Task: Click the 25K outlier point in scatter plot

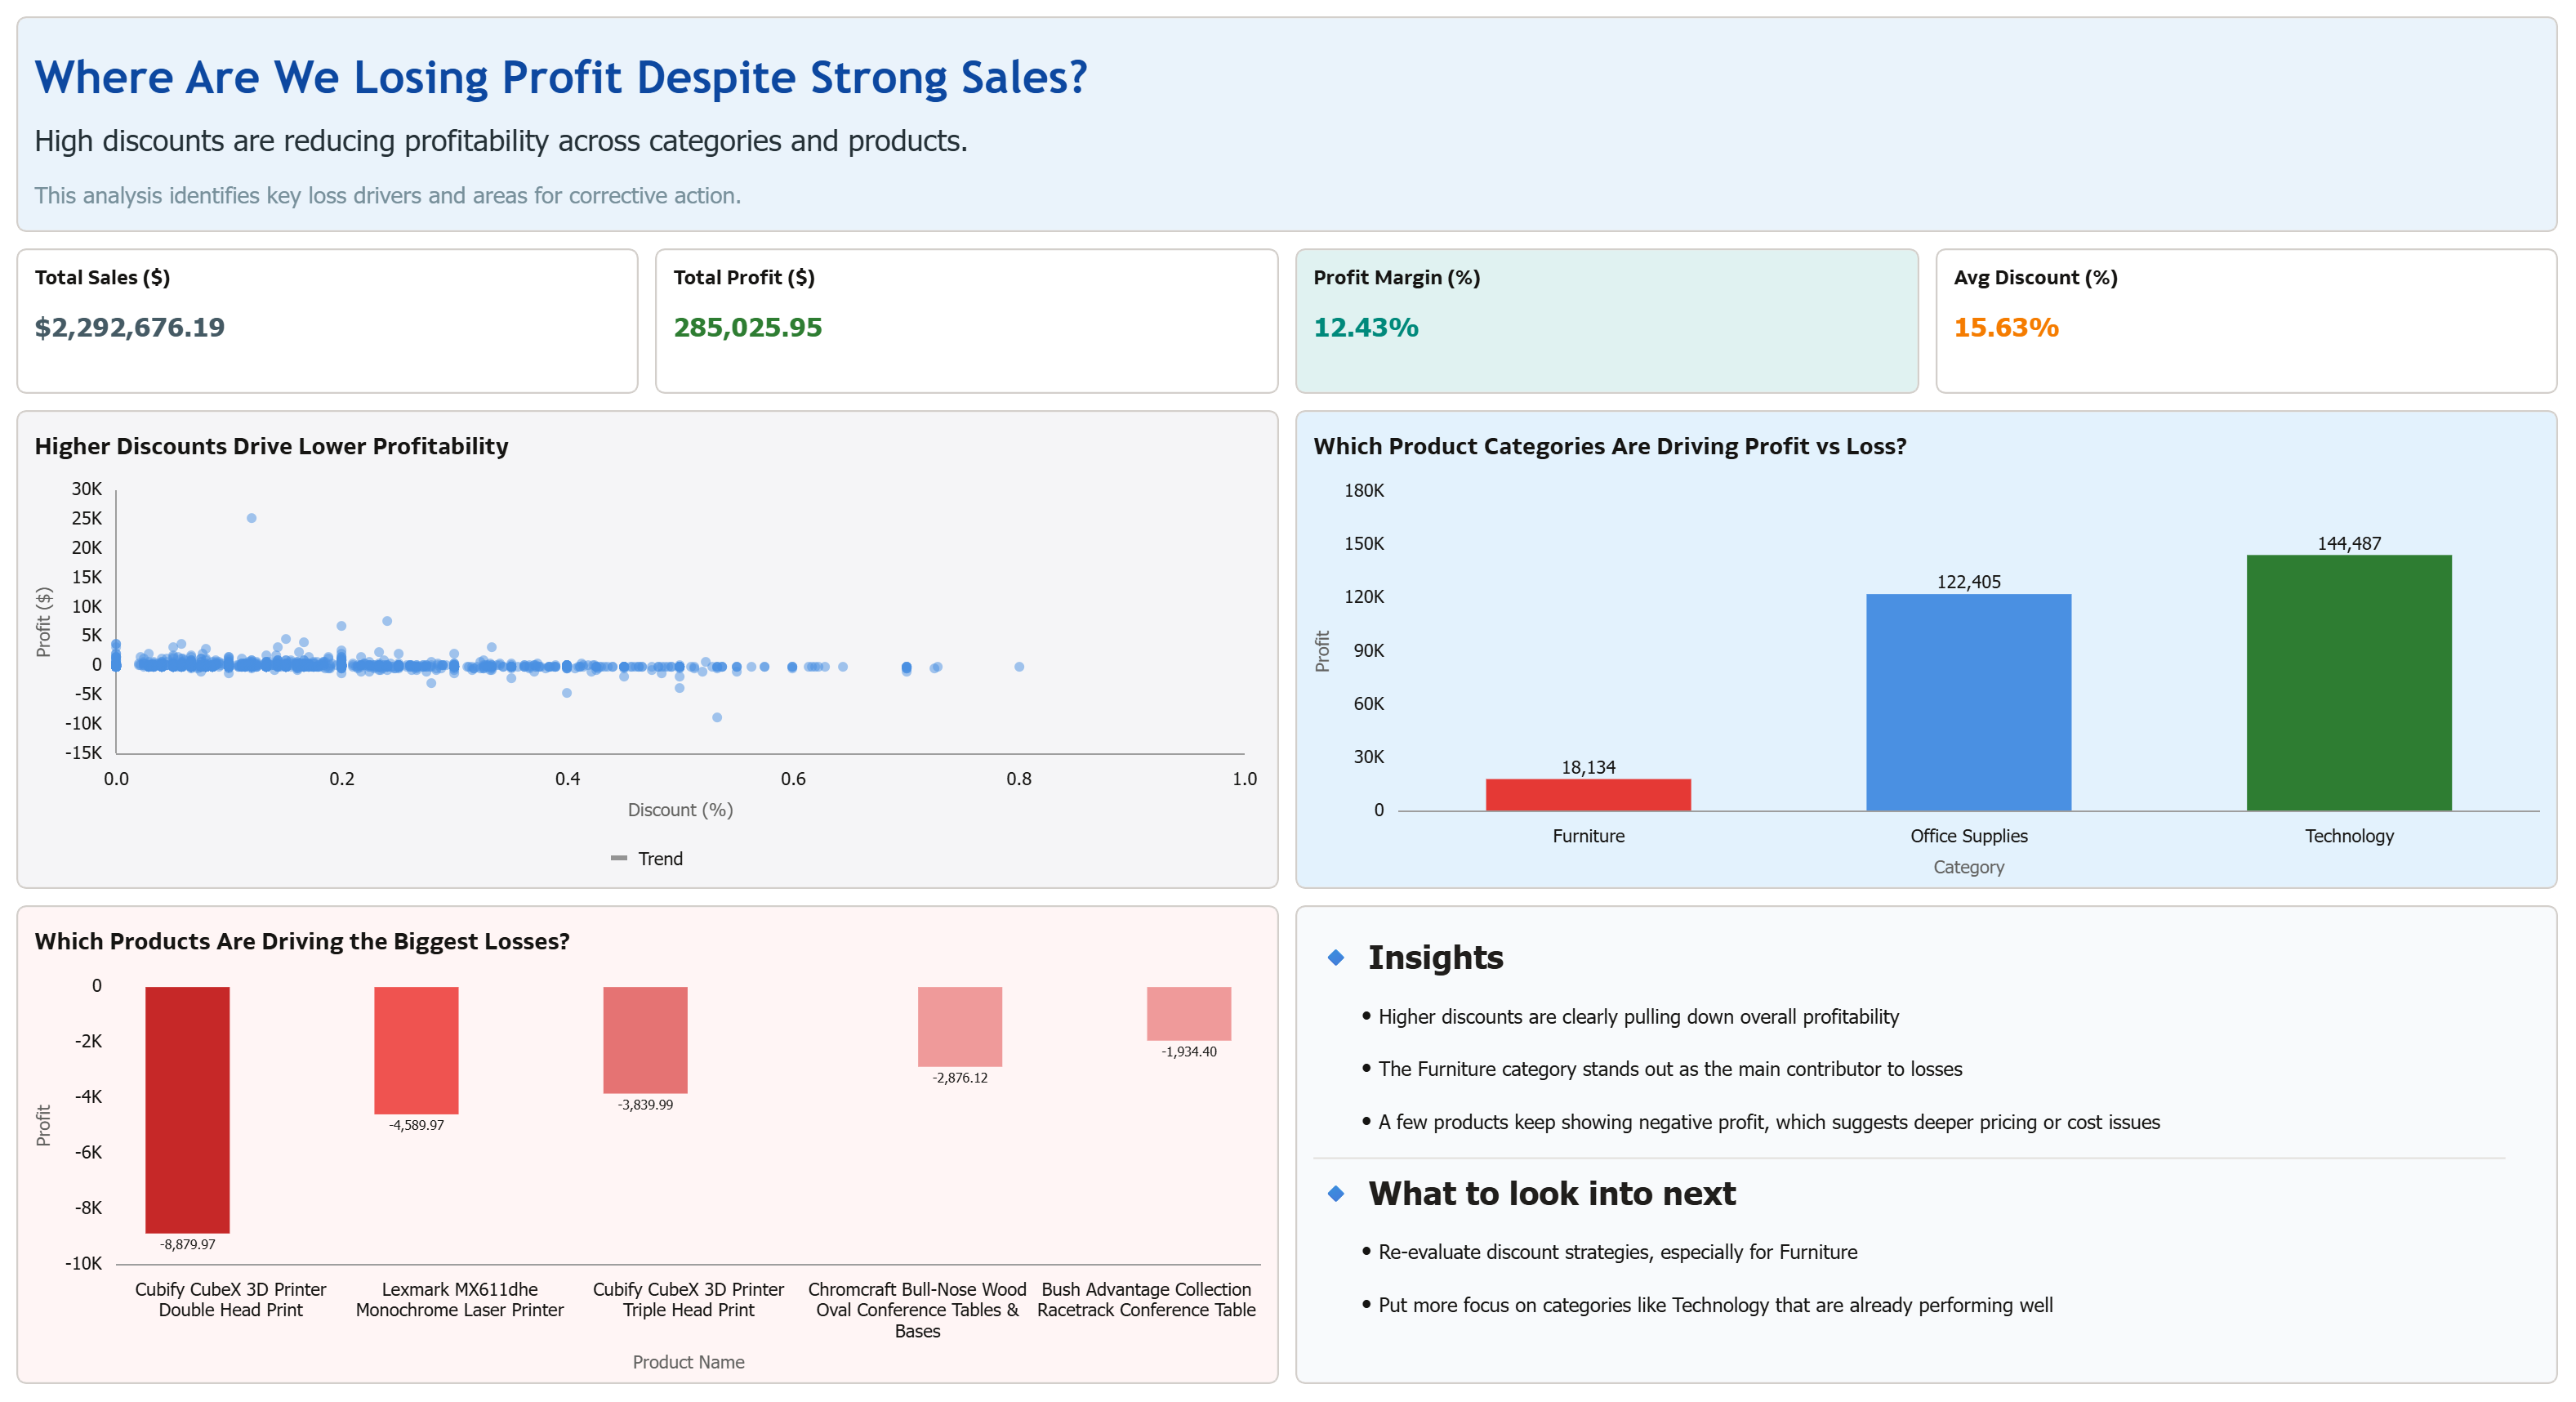Action: pyautogui.click(x=251, y=518)
